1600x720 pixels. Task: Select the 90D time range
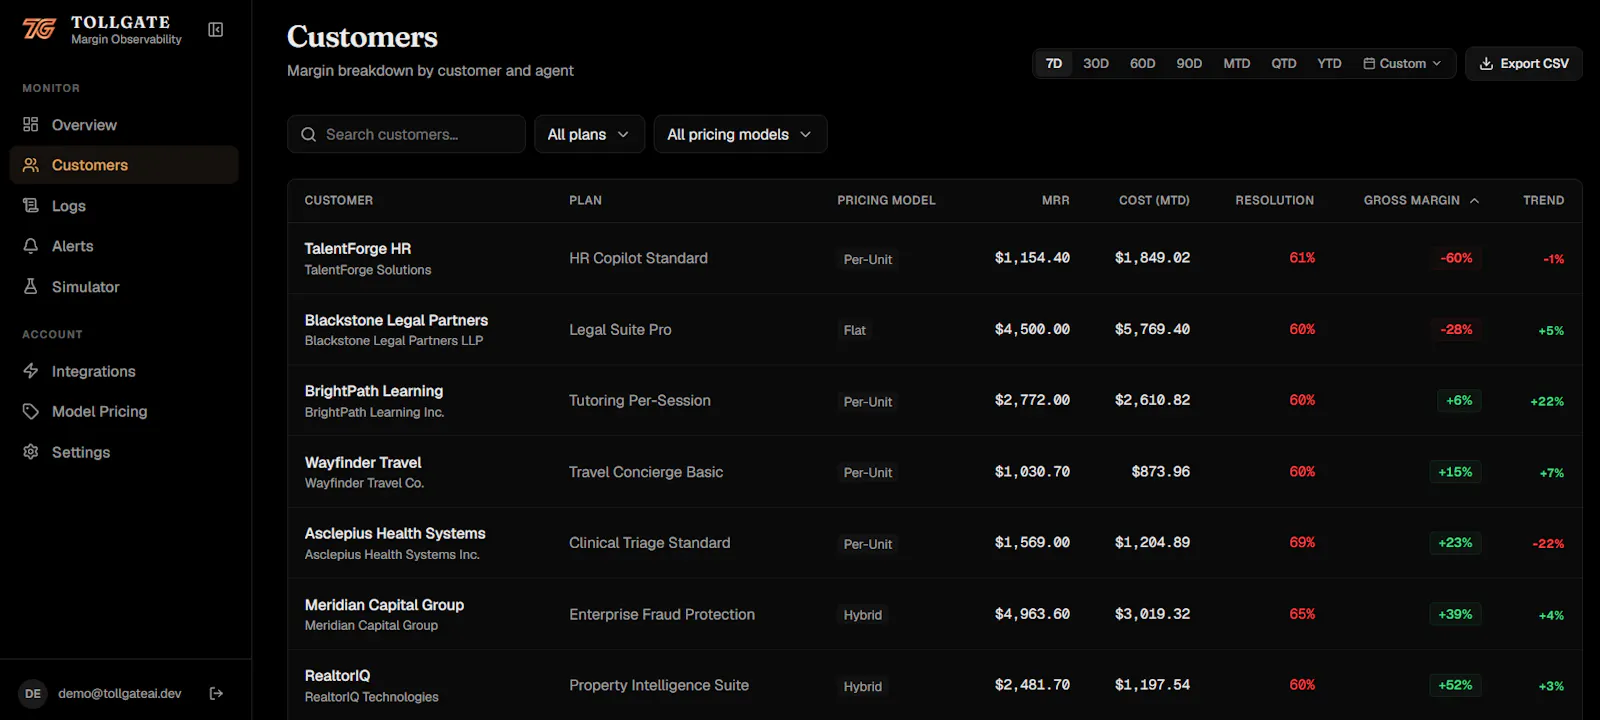point(1189,63)
